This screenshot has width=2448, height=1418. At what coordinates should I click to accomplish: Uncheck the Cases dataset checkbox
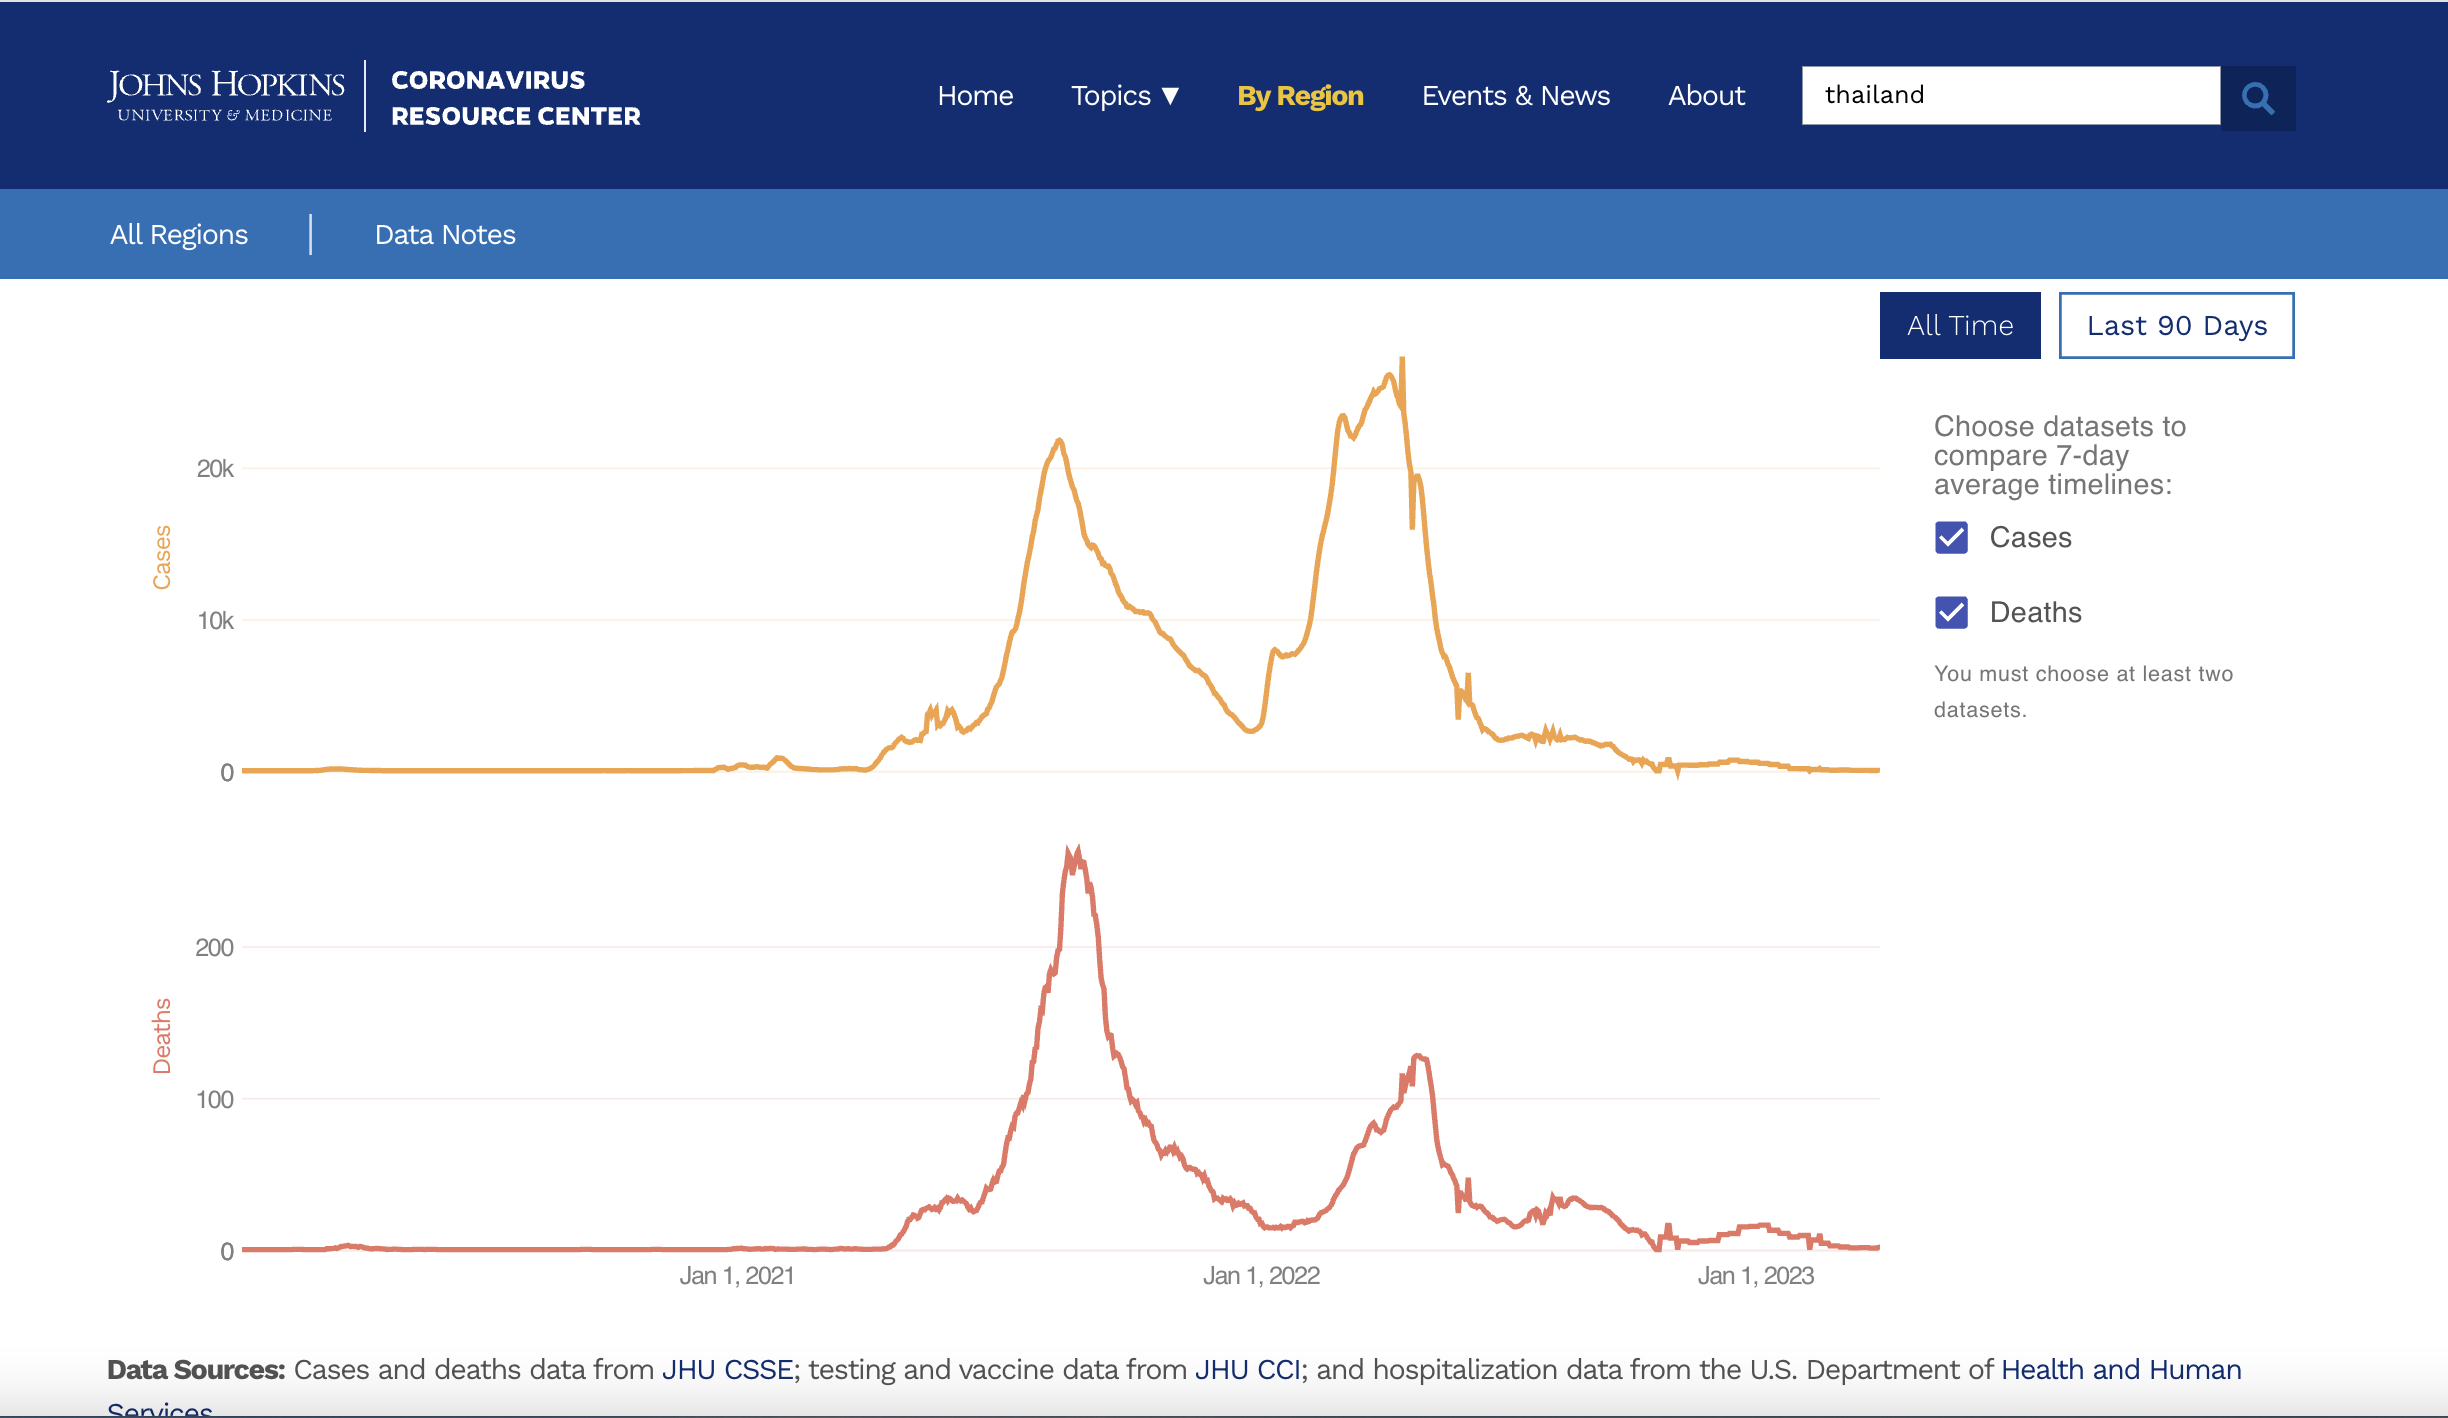1951,537
